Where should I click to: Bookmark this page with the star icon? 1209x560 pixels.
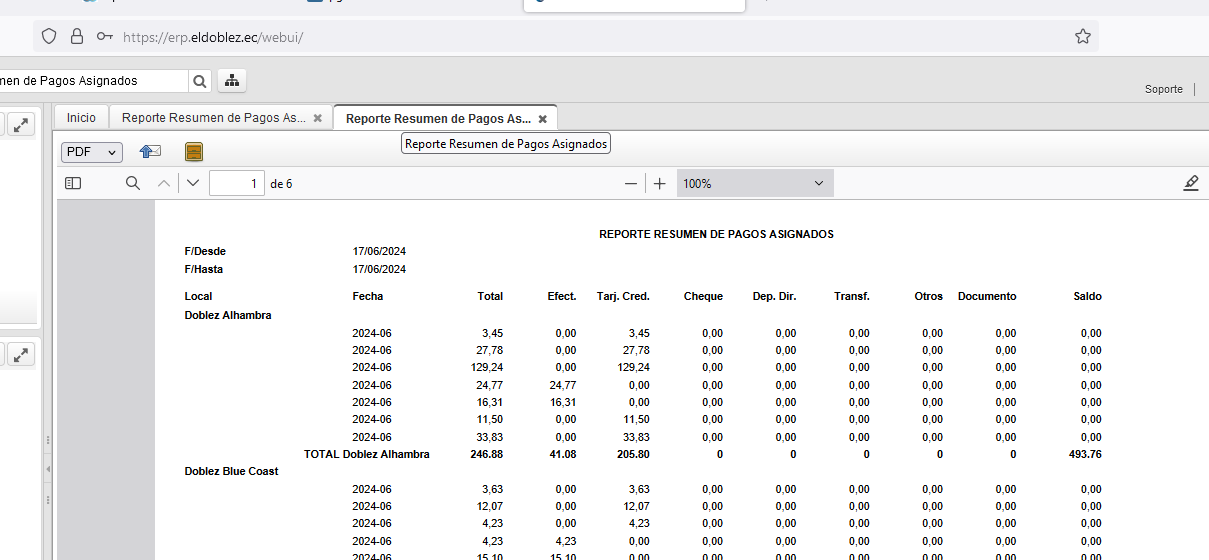click(1082, 36)
